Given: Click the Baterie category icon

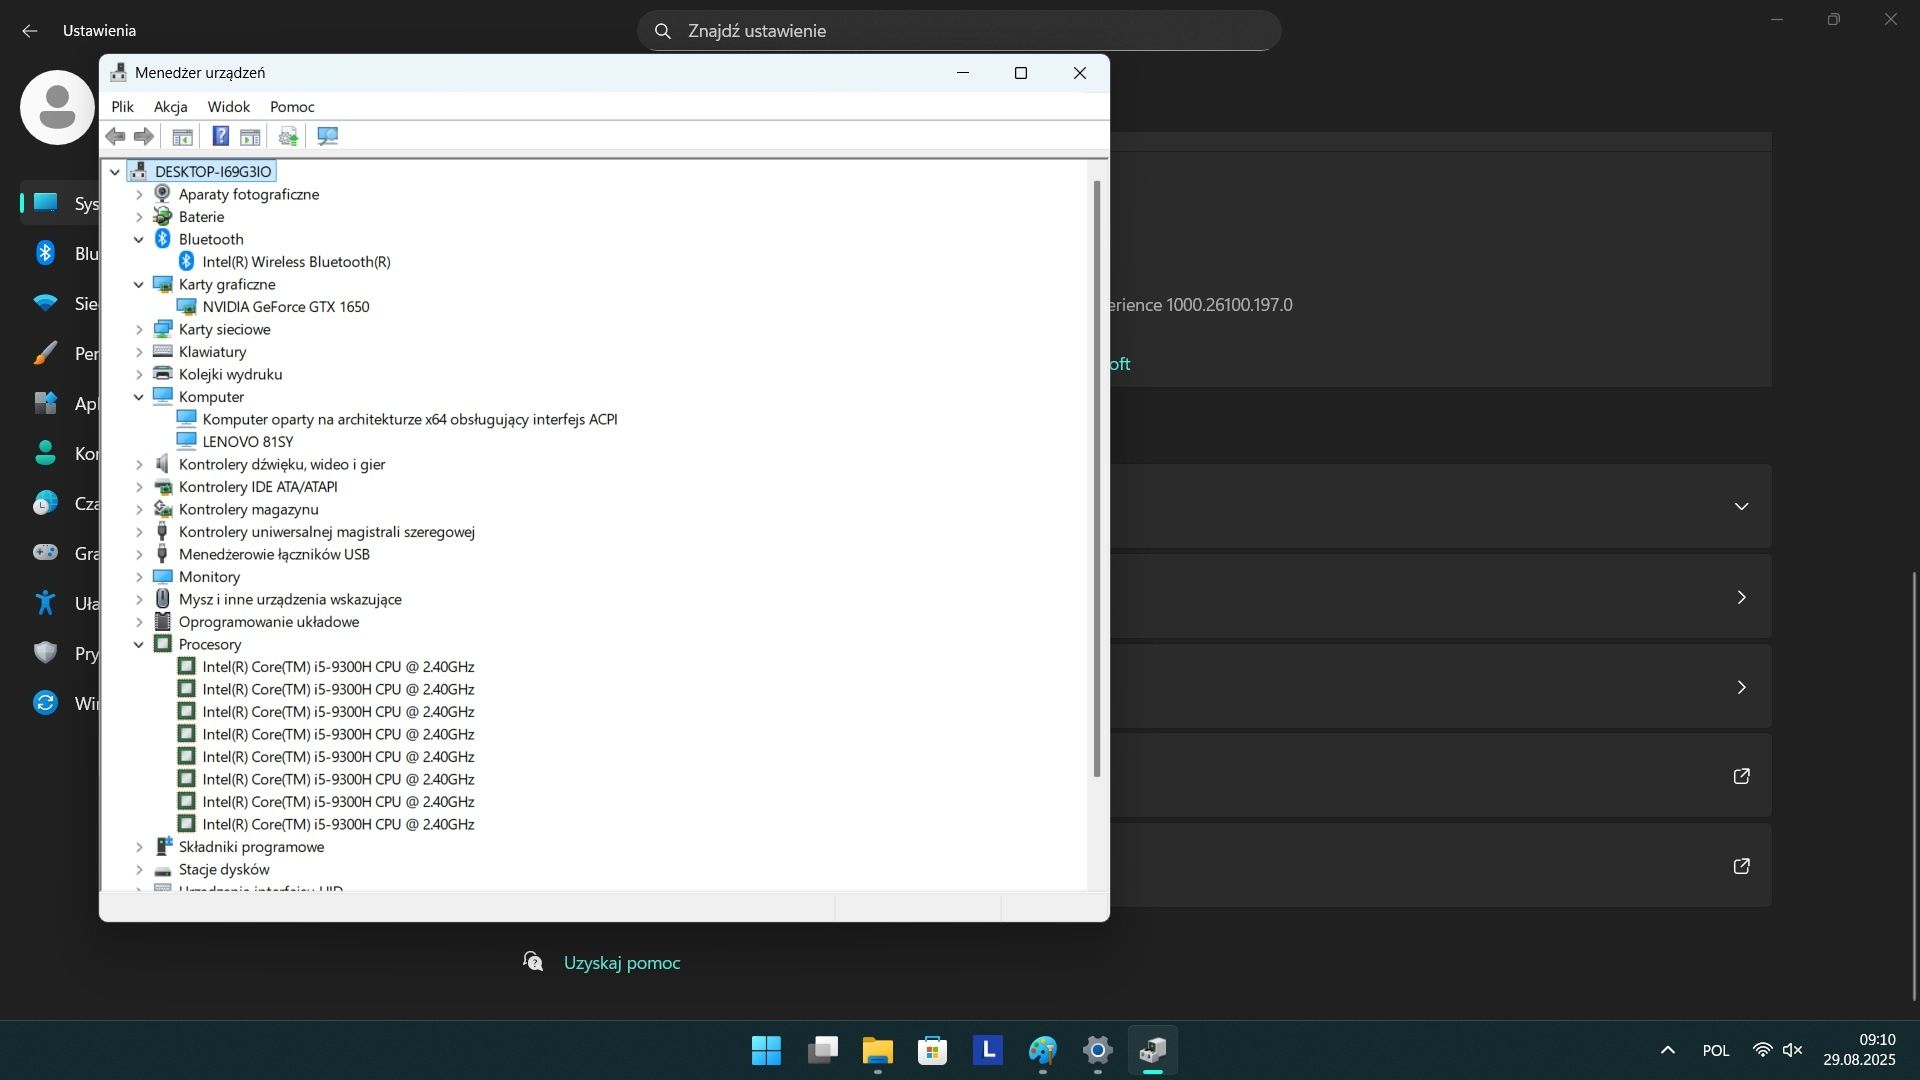Looking at the screenshot, I should [163, 217].
